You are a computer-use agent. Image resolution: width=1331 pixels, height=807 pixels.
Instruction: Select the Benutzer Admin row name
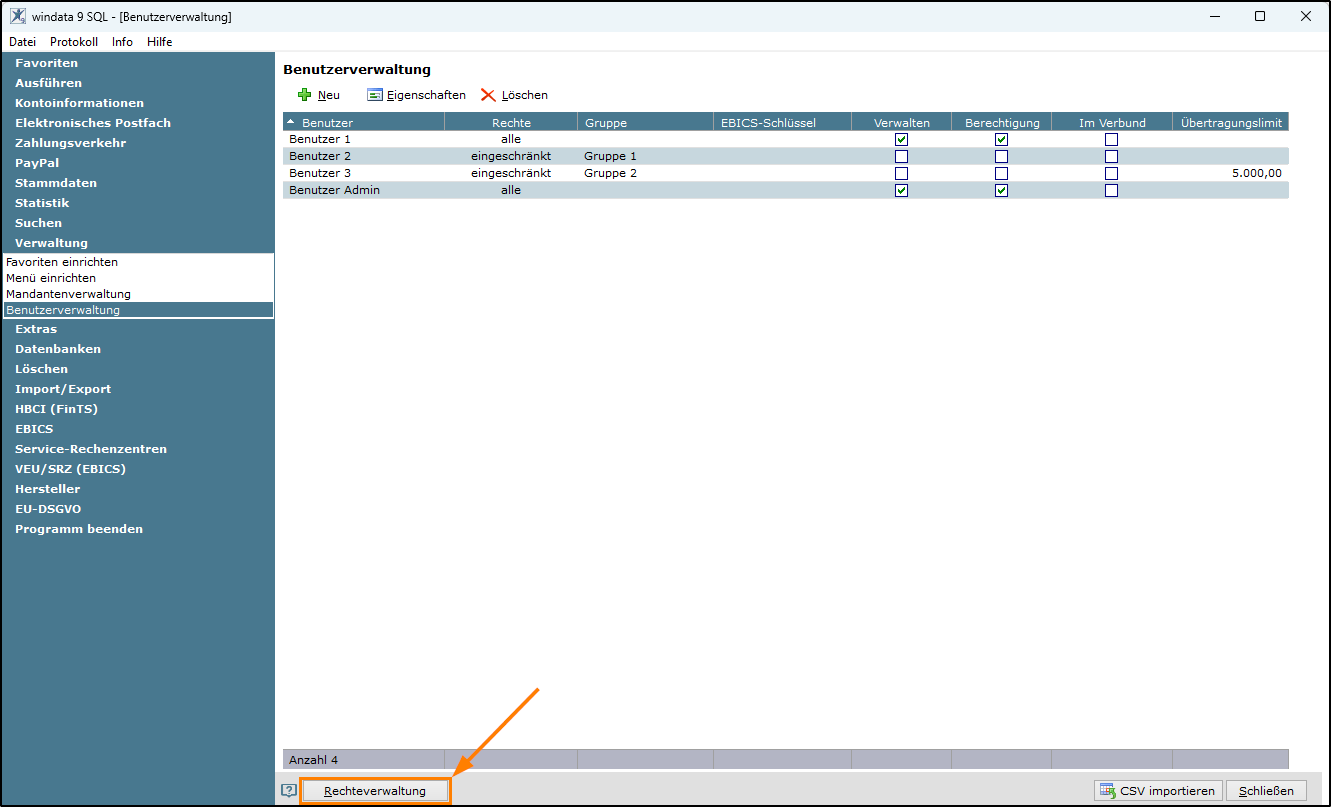[334, 190]
